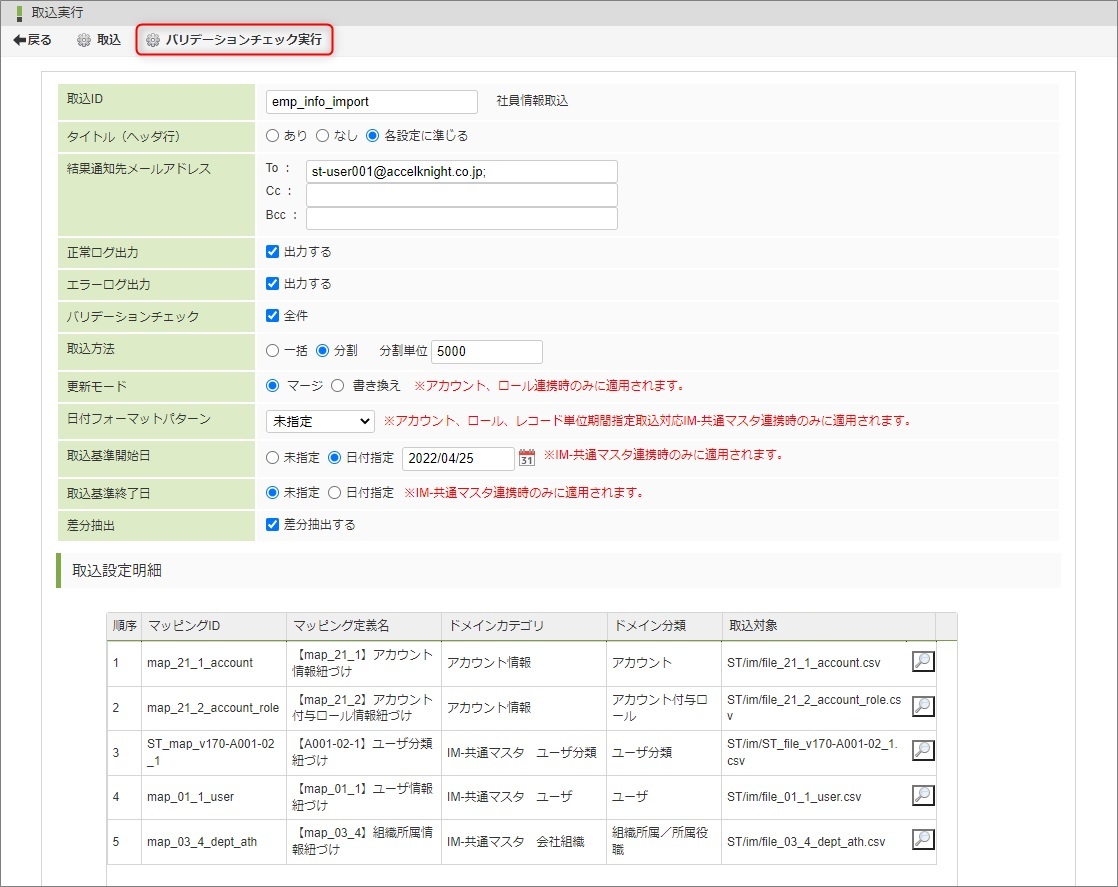Uncheck 正常ログ出力 出力する checkbox
Screen dimensions: 1118x887
pos(273,252)
